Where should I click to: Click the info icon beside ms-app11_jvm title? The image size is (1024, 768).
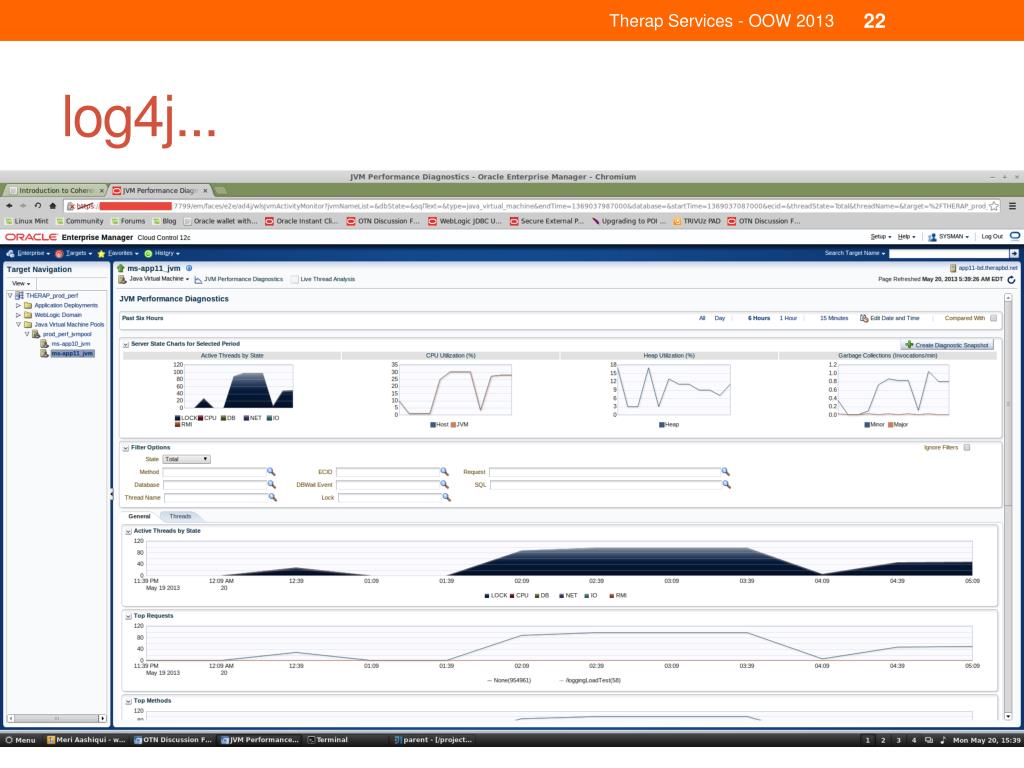[189, 268]
